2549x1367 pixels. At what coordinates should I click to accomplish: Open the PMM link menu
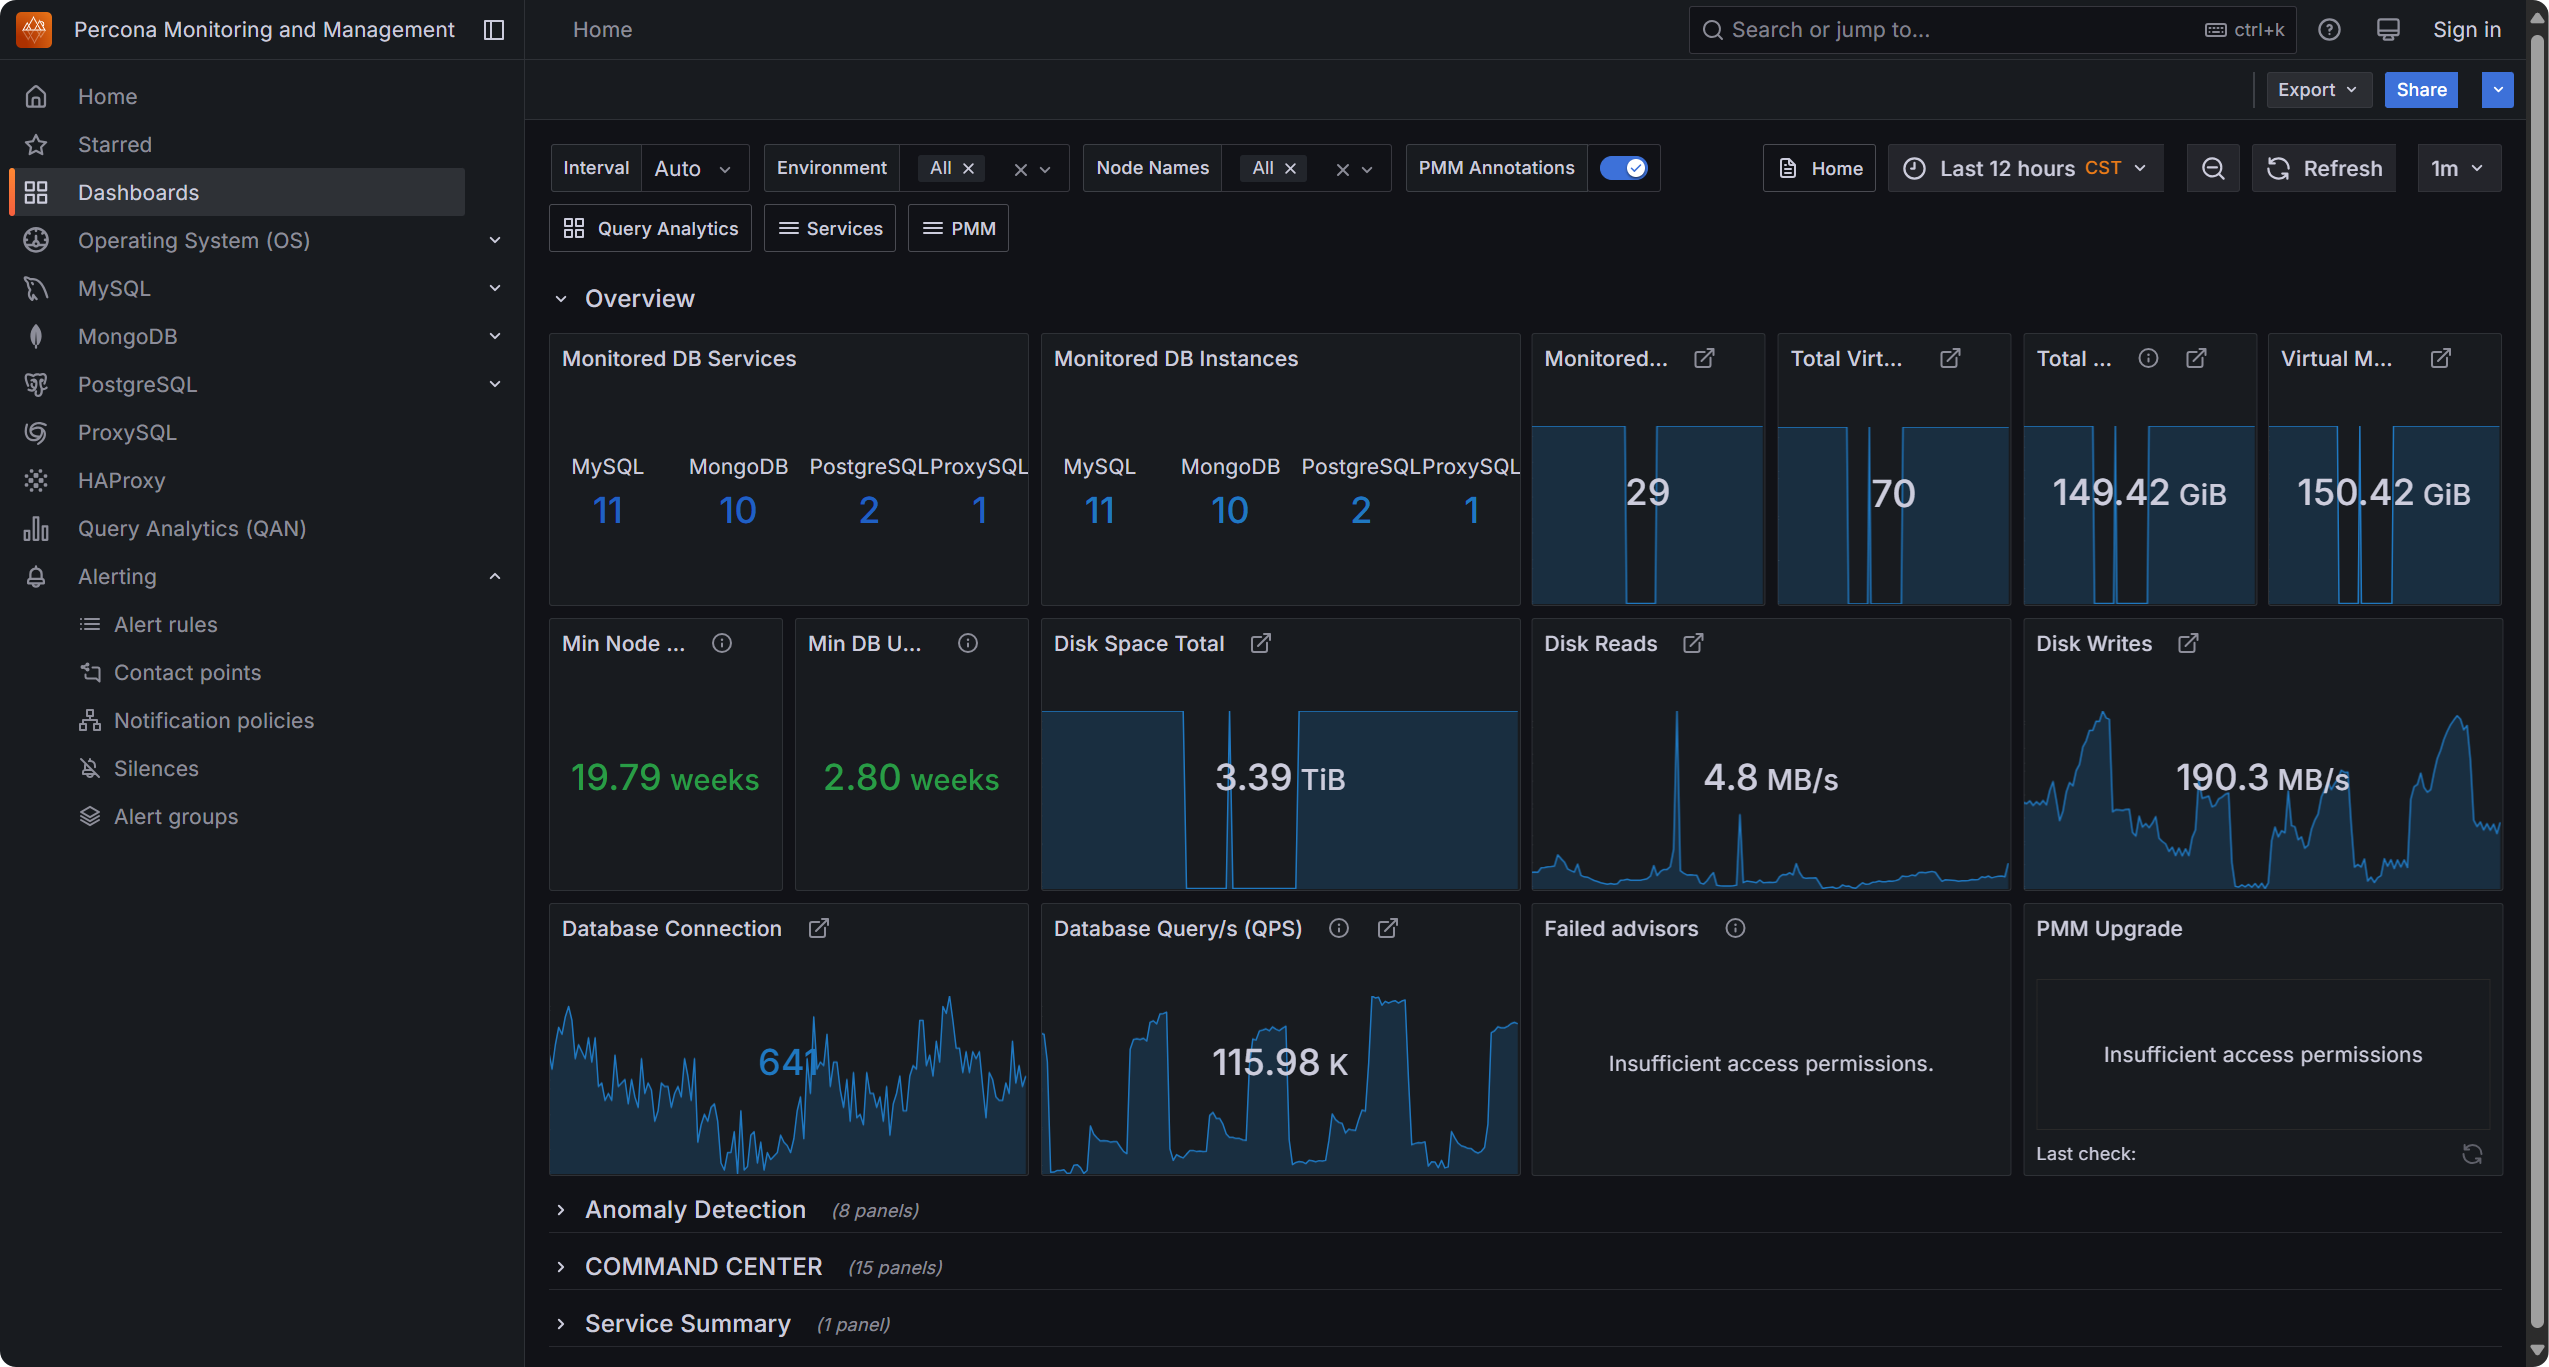[x=959, y=228]
